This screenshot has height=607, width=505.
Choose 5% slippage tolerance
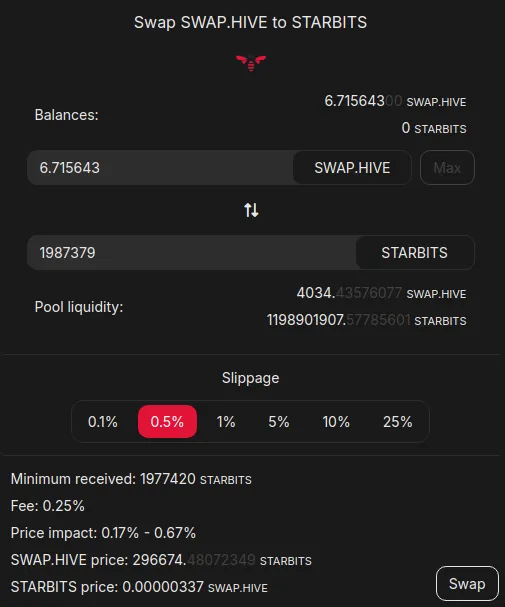(x=279, y=422)
